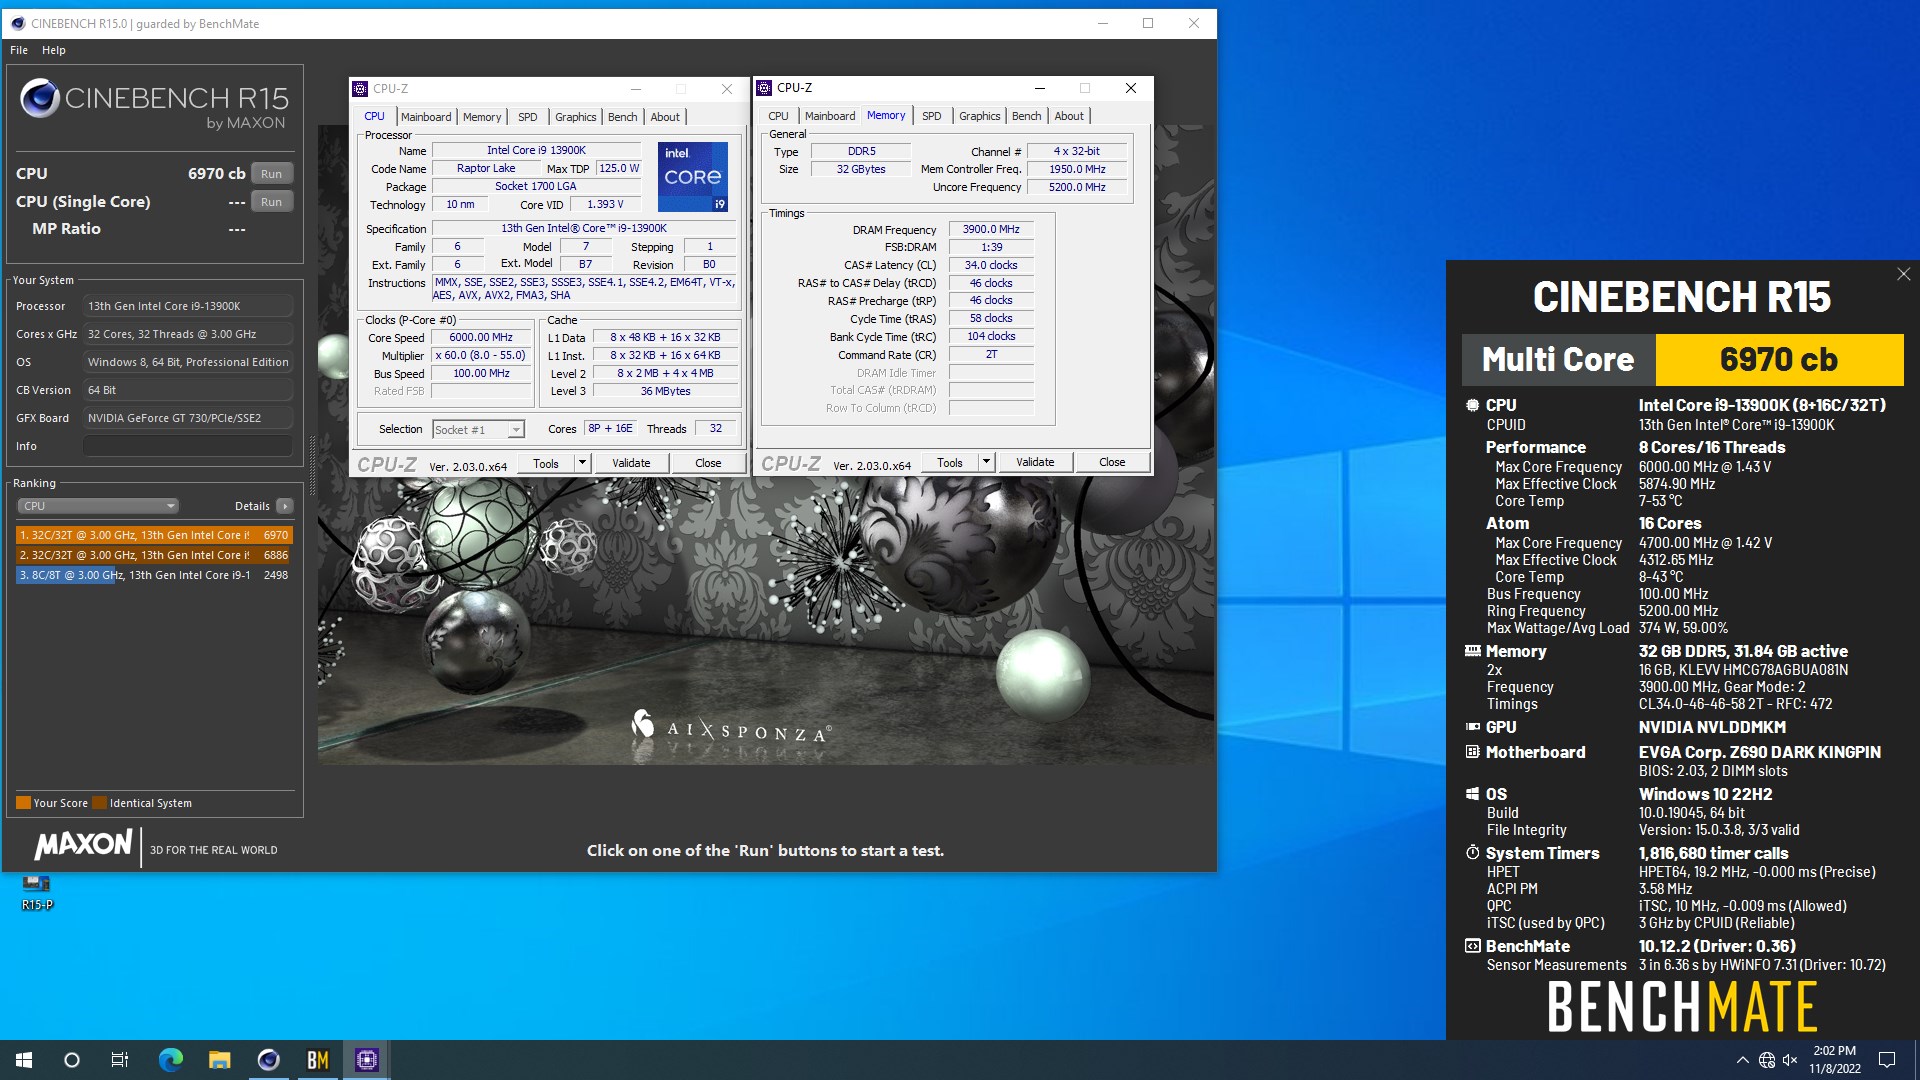Click the right CPU-Z title icon
Image resolution: width=1920 pixels, height=1080 pixels.
coord(765,88)
